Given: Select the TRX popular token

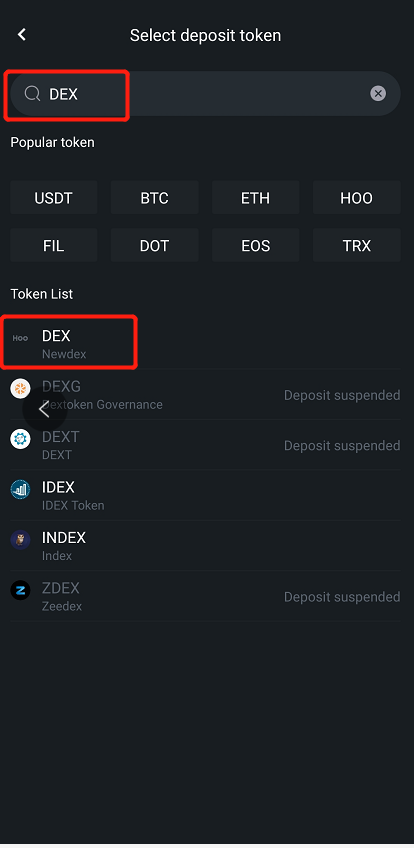Looking at the screenshot, I should (x=357, y=246).
